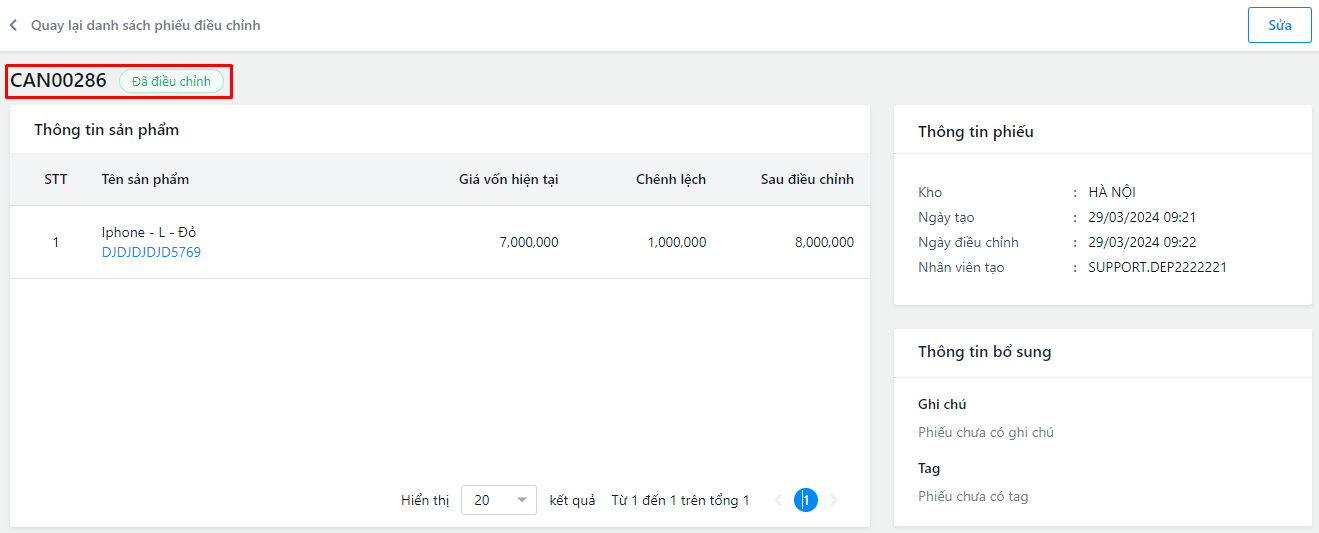
Task: Click the back arrow chevron icon
Action: (13, 25)
